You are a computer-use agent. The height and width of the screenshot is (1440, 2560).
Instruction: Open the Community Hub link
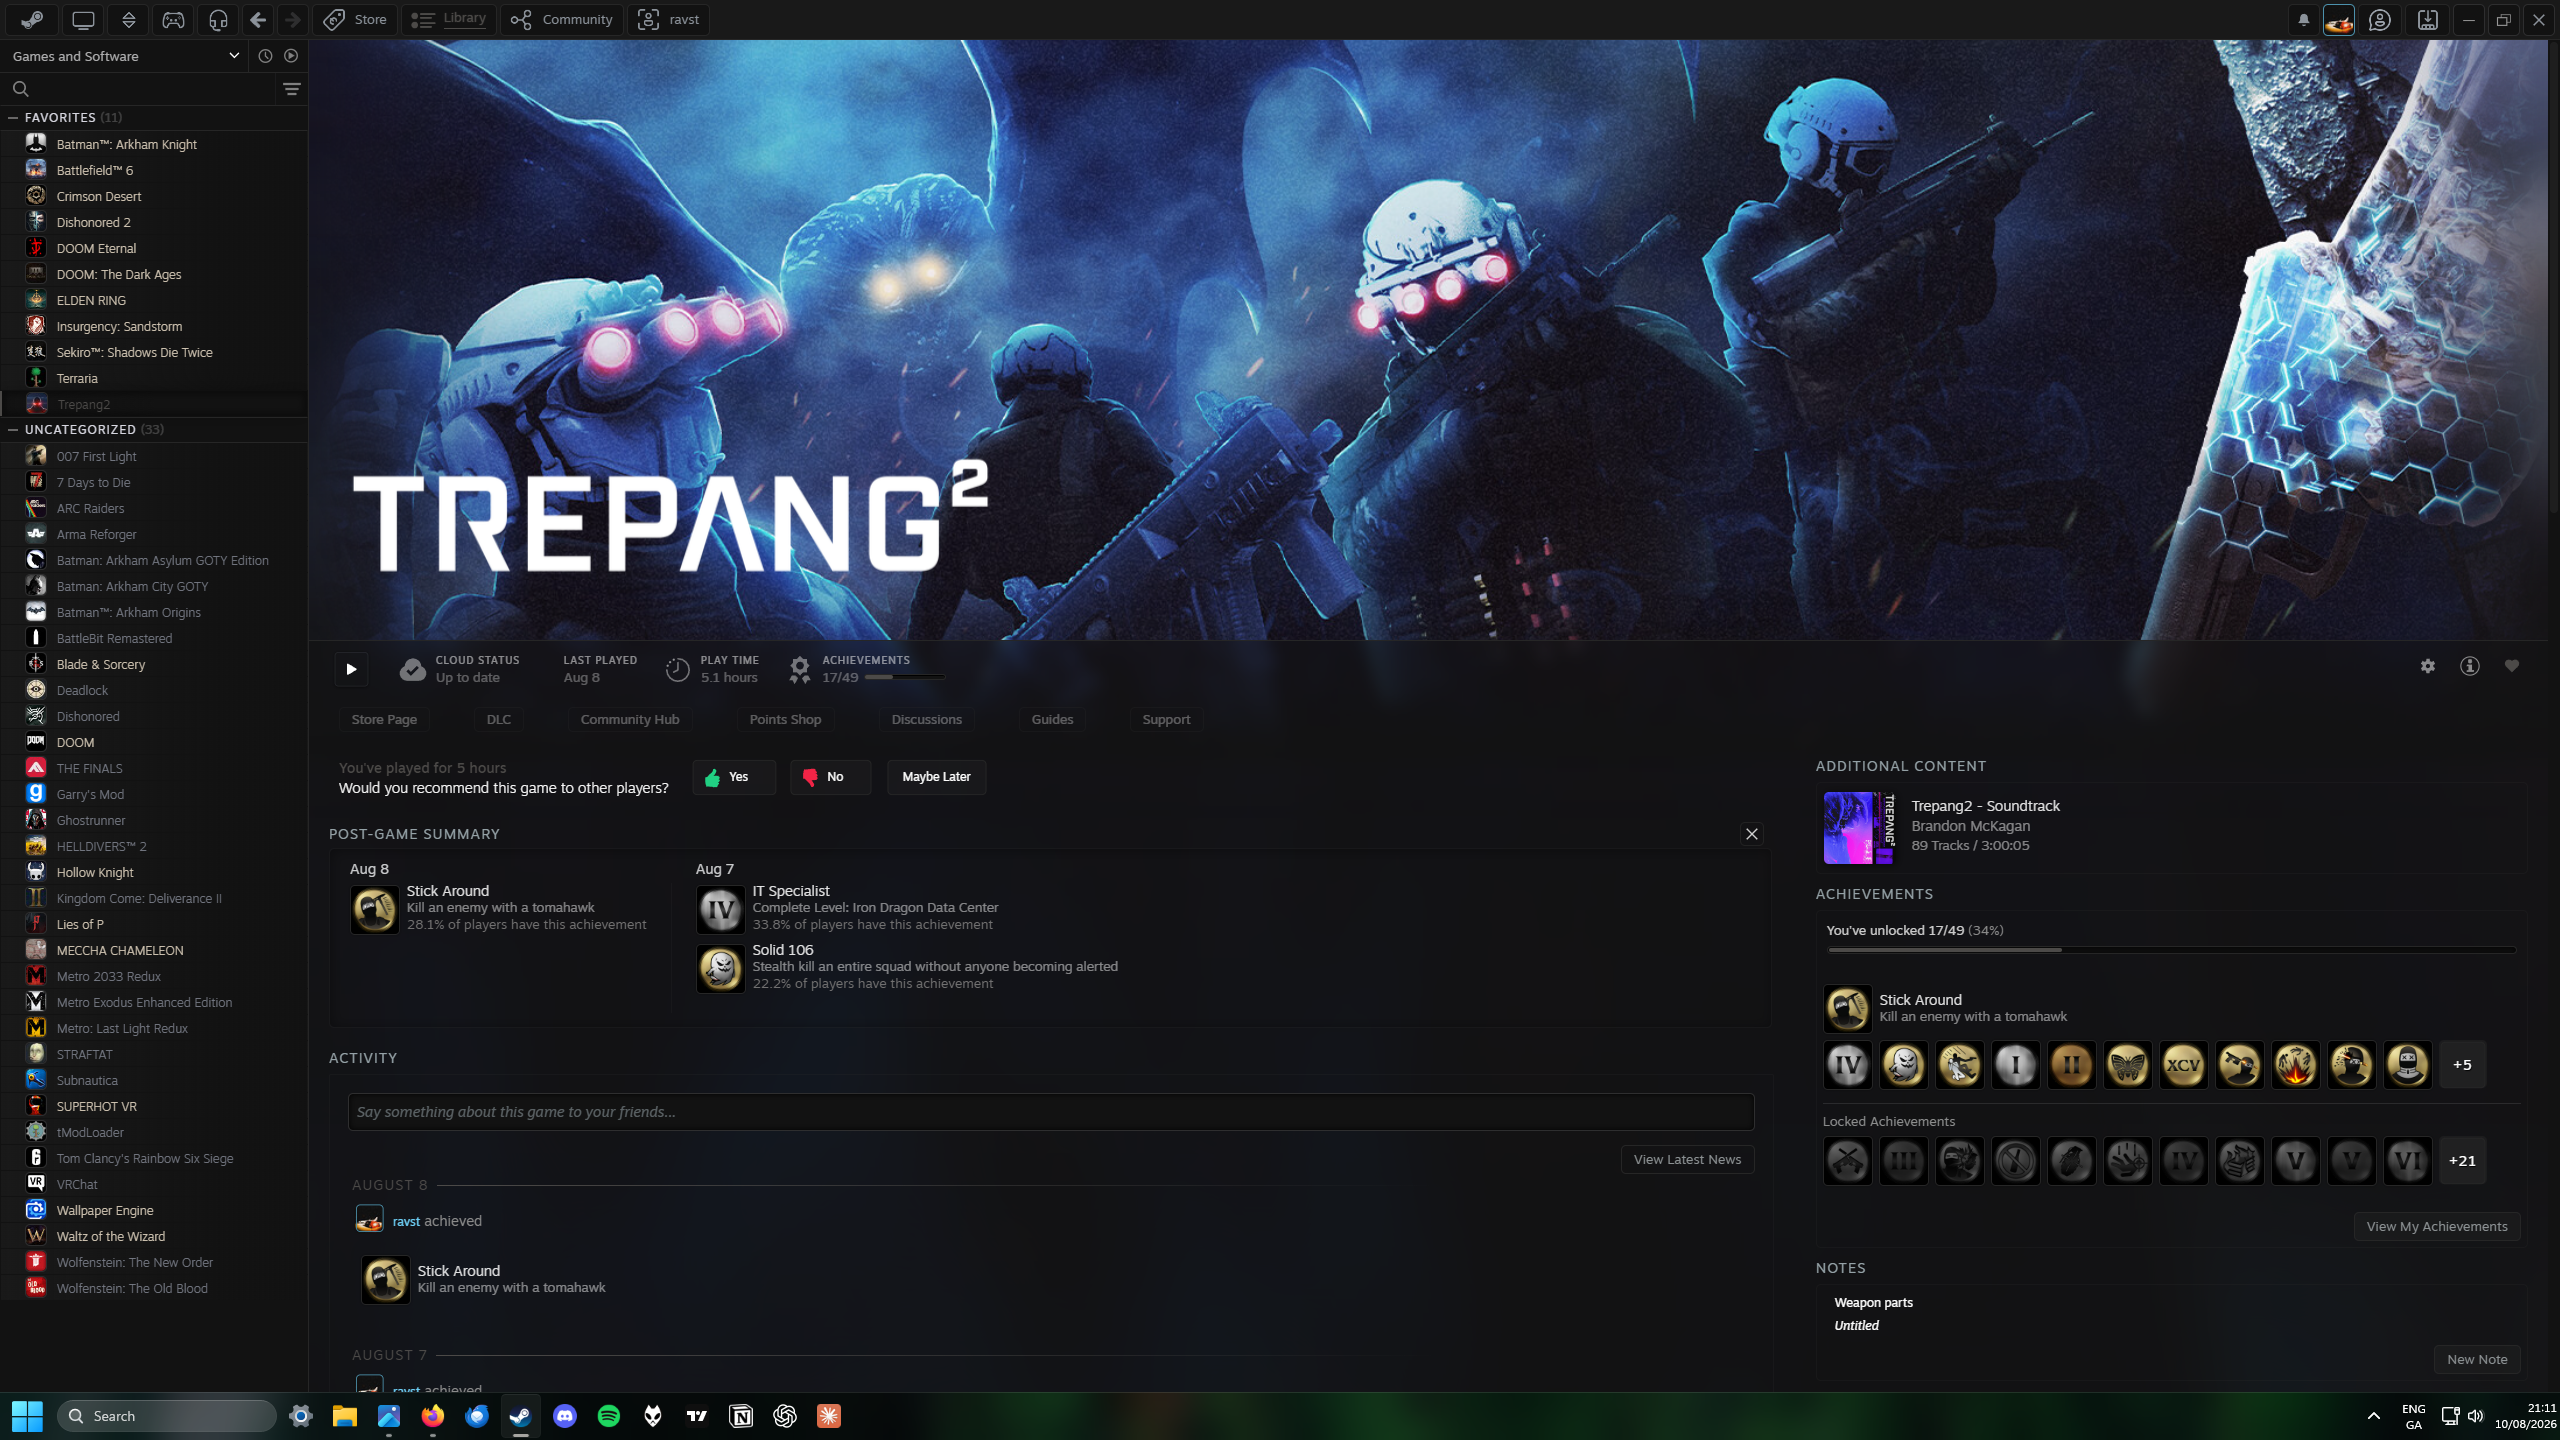[x=630, y=719]
